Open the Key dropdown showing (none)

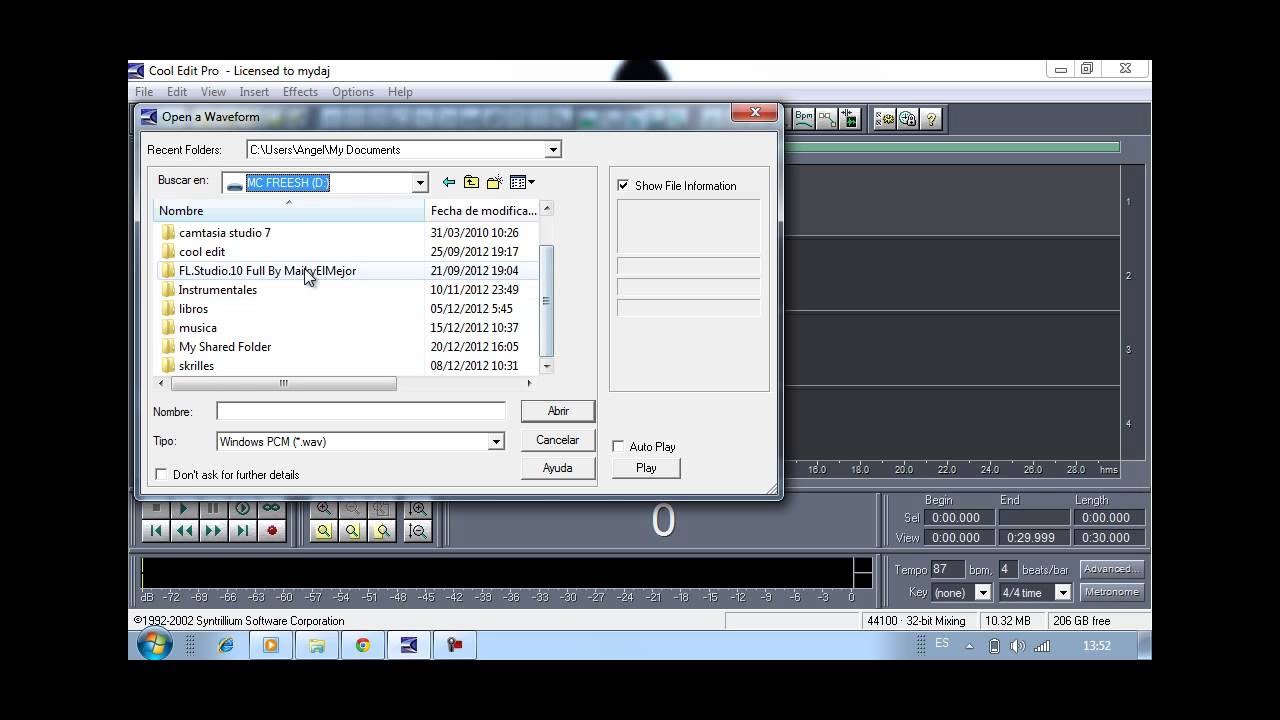(982, 592)
